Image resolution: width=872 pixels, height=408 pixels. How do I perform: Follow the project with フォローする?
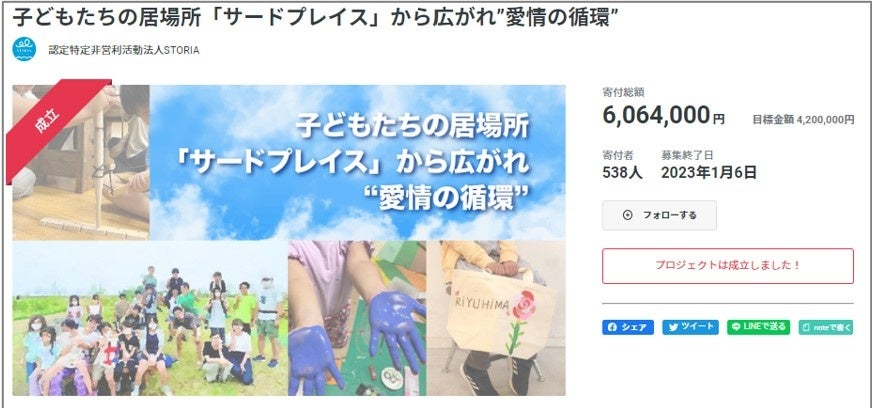point(659,215)
